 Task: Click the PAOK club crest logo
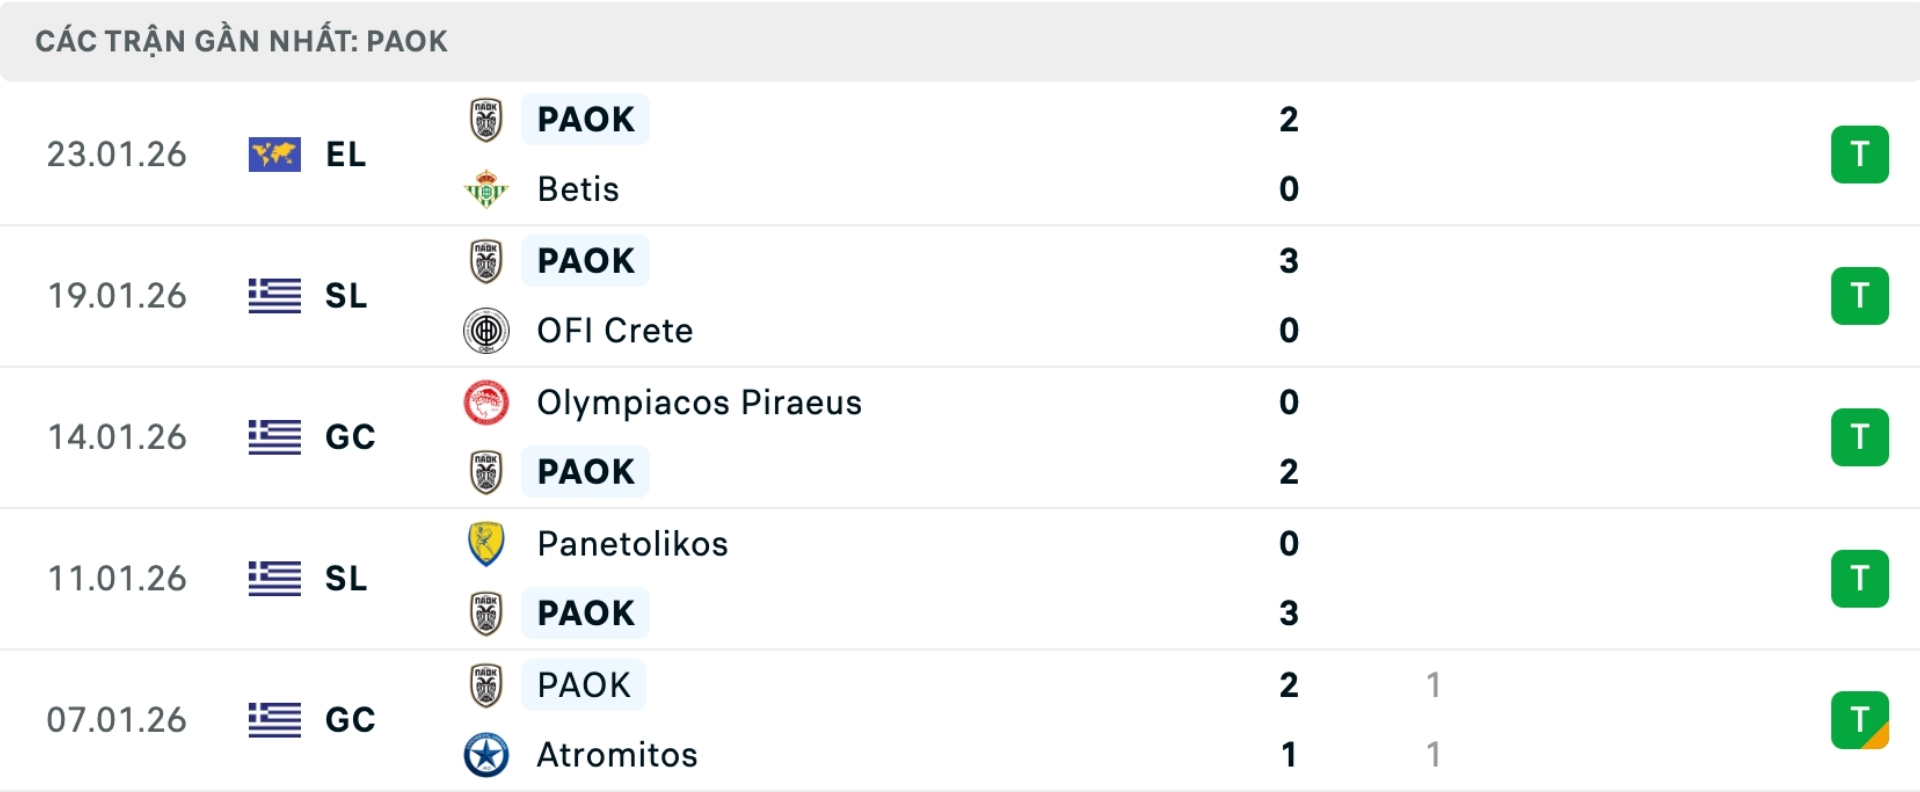pyautogui.click(x=486, y=119)
